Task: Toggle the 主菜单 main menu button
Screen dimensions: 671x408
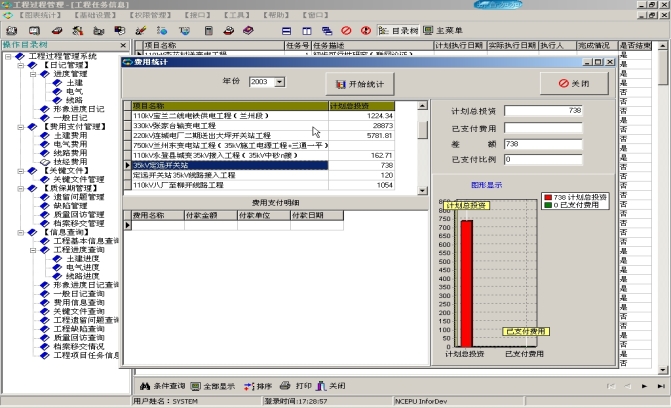Action: (x=443, y=30)
